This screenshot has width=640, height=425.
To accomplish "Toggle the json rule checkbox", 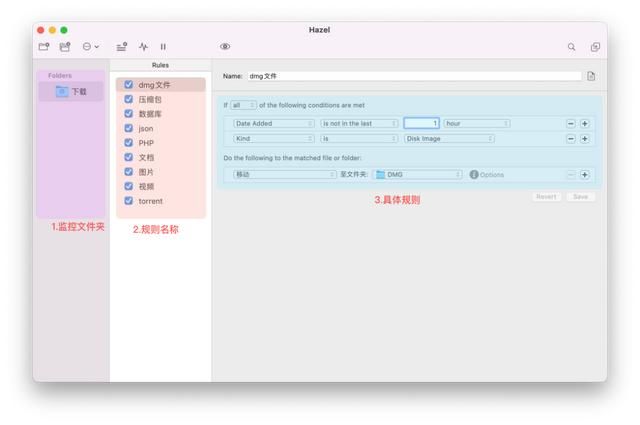I will (x=129, y=128).
